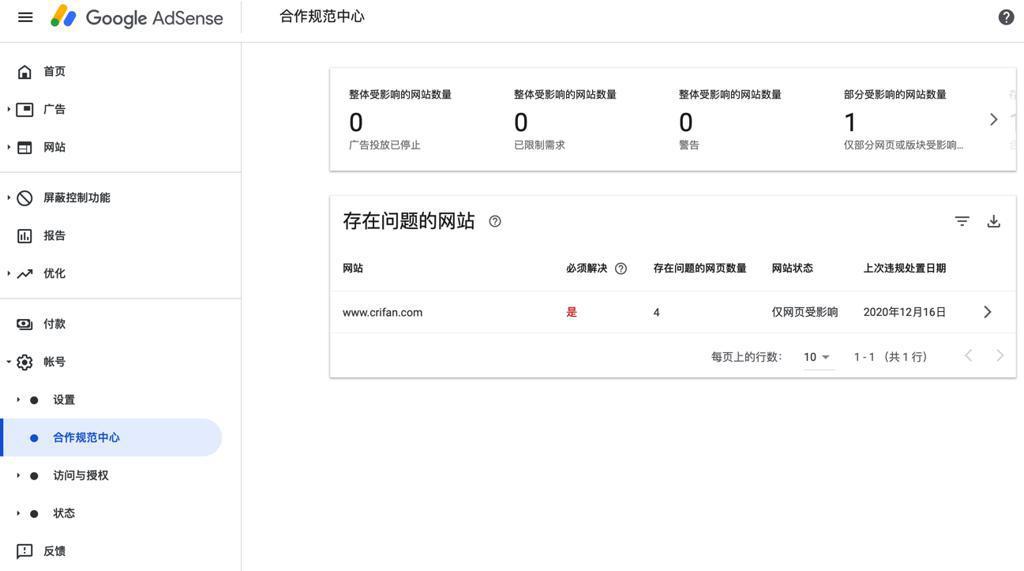Click the reports chart icon beside 报告
Image resolution: width=1024 pixels, height=571 pixels.
pyautogui.click(x=25, y=236)
